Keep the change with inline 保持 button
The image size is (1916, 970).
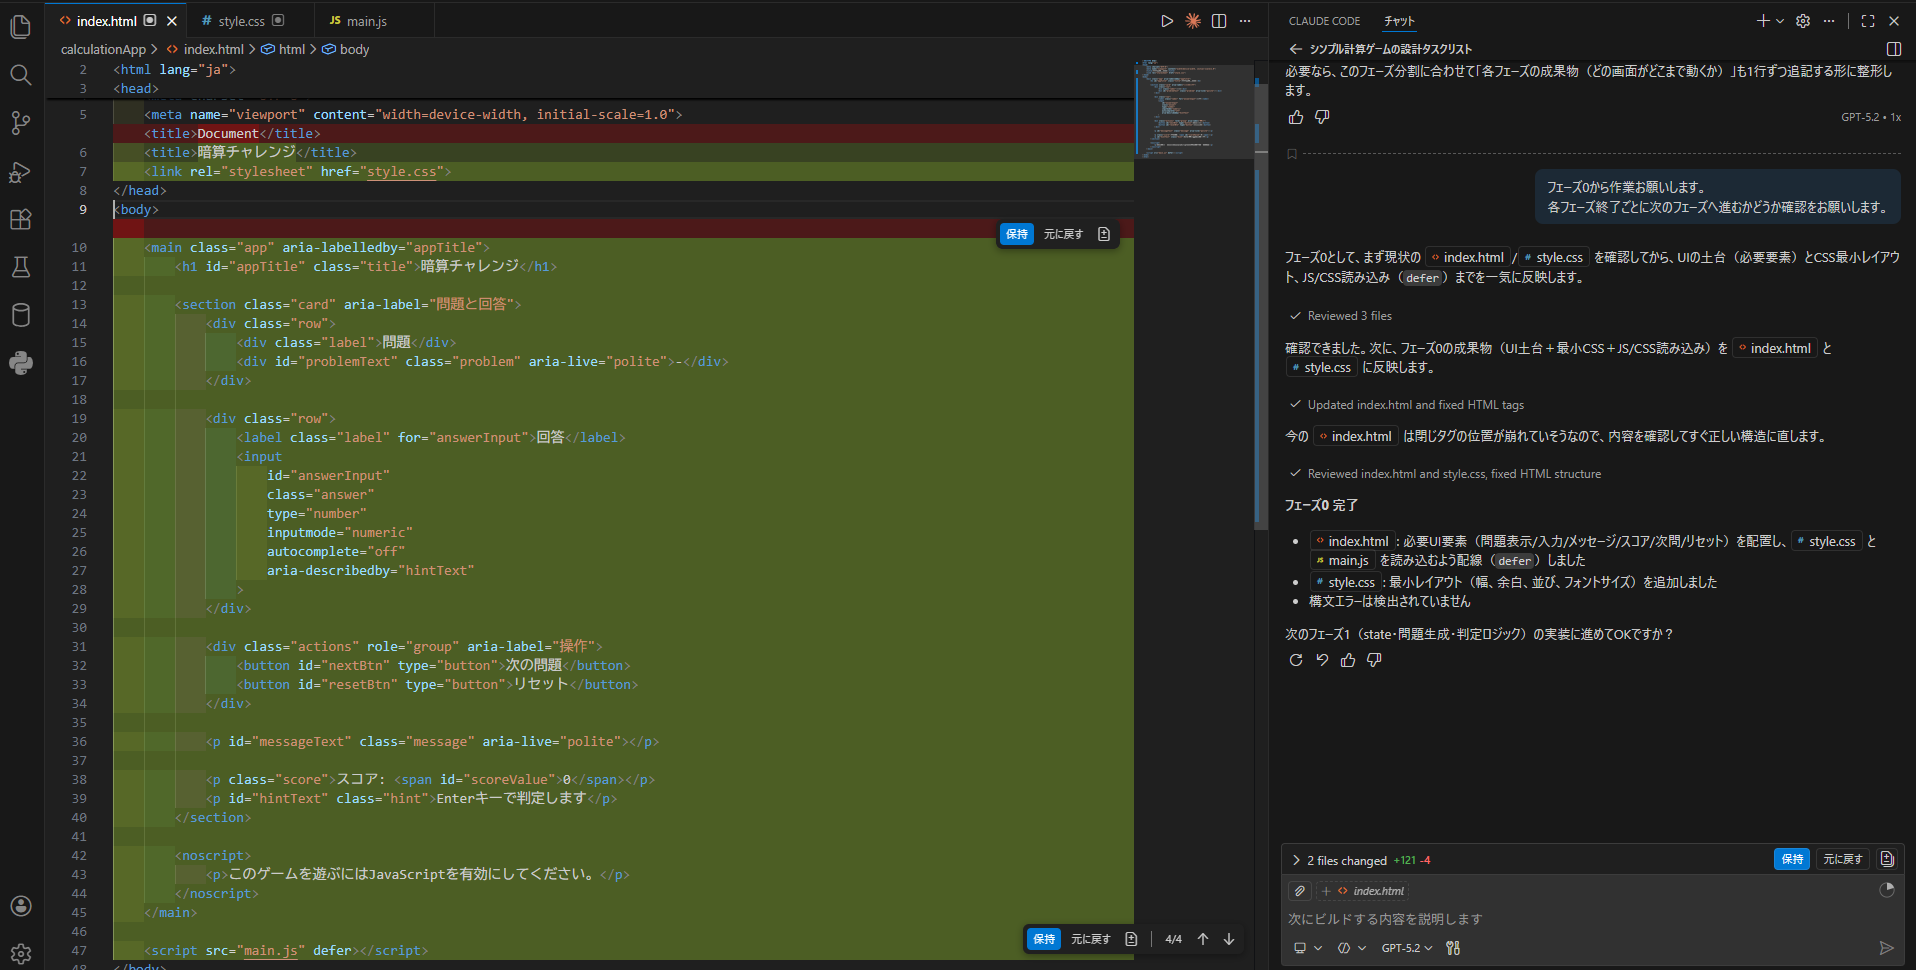click(1017, 234)
